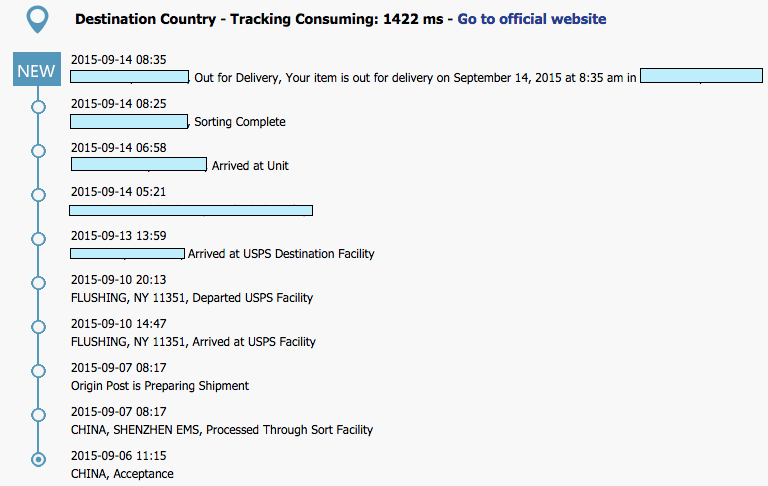Click marker beside Origin Post is Preparing Shipment
Image resolution: width=768 pixels, height=486 pixels.
point(38,370)
